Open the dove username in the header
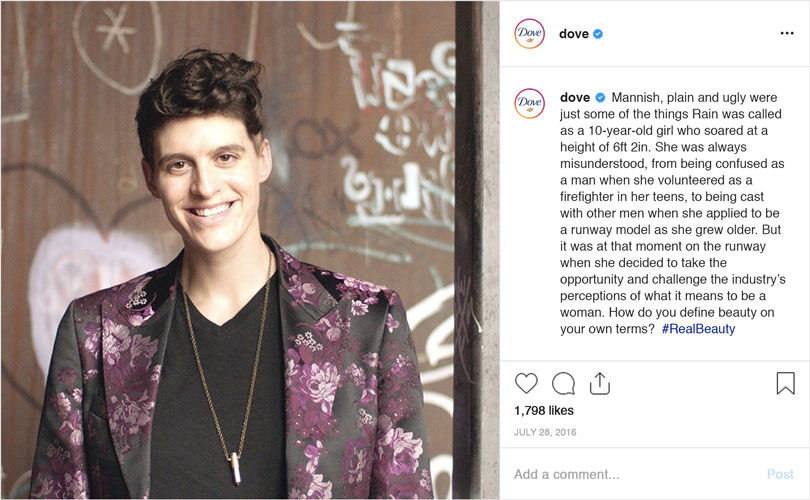Screen dimensions: 810x500 [574, 34]
